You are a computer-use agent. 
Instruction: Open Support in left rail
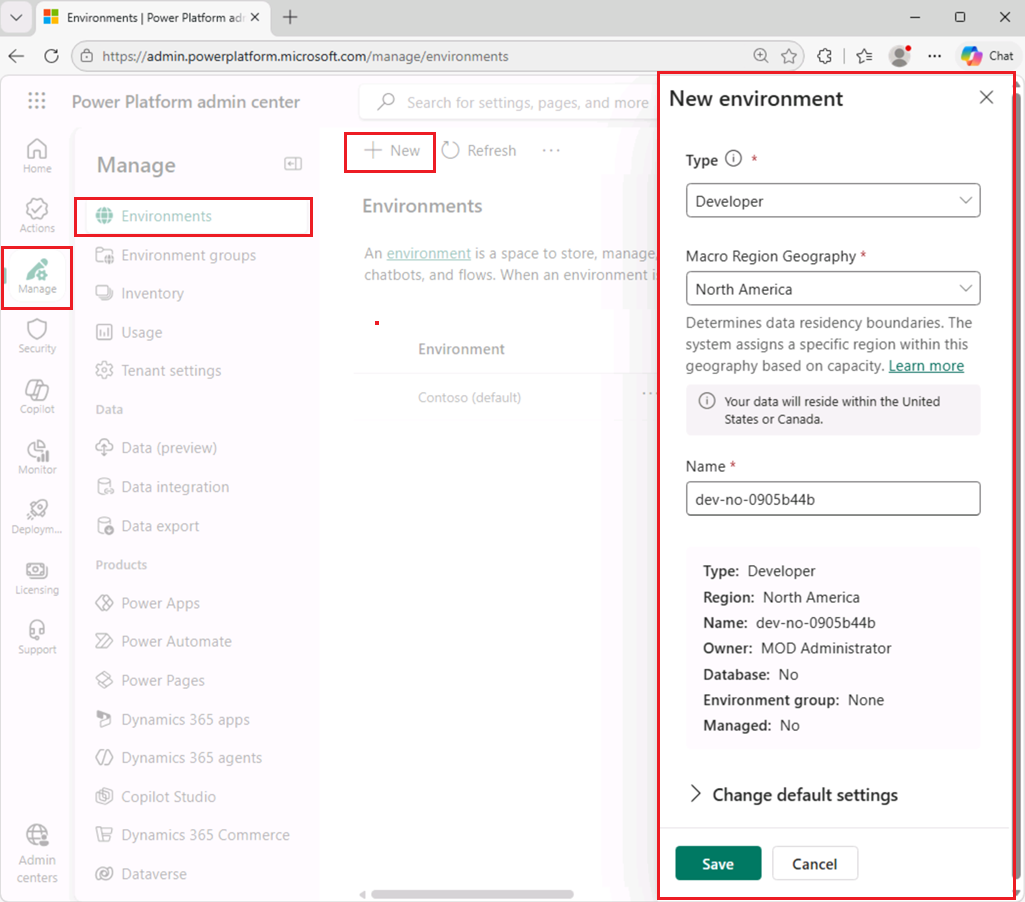tap(37, 637)
